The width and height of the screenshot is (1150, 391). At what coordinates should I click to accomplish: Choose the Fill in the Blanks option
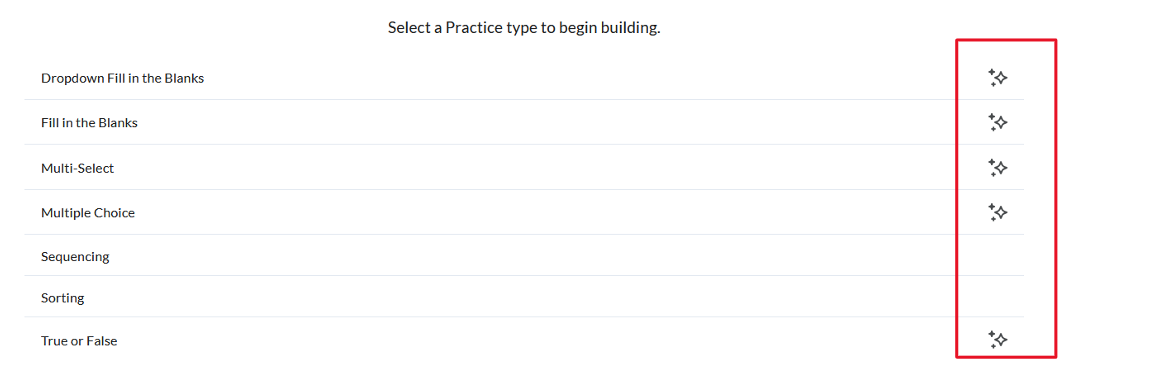(x=524, y=123)
